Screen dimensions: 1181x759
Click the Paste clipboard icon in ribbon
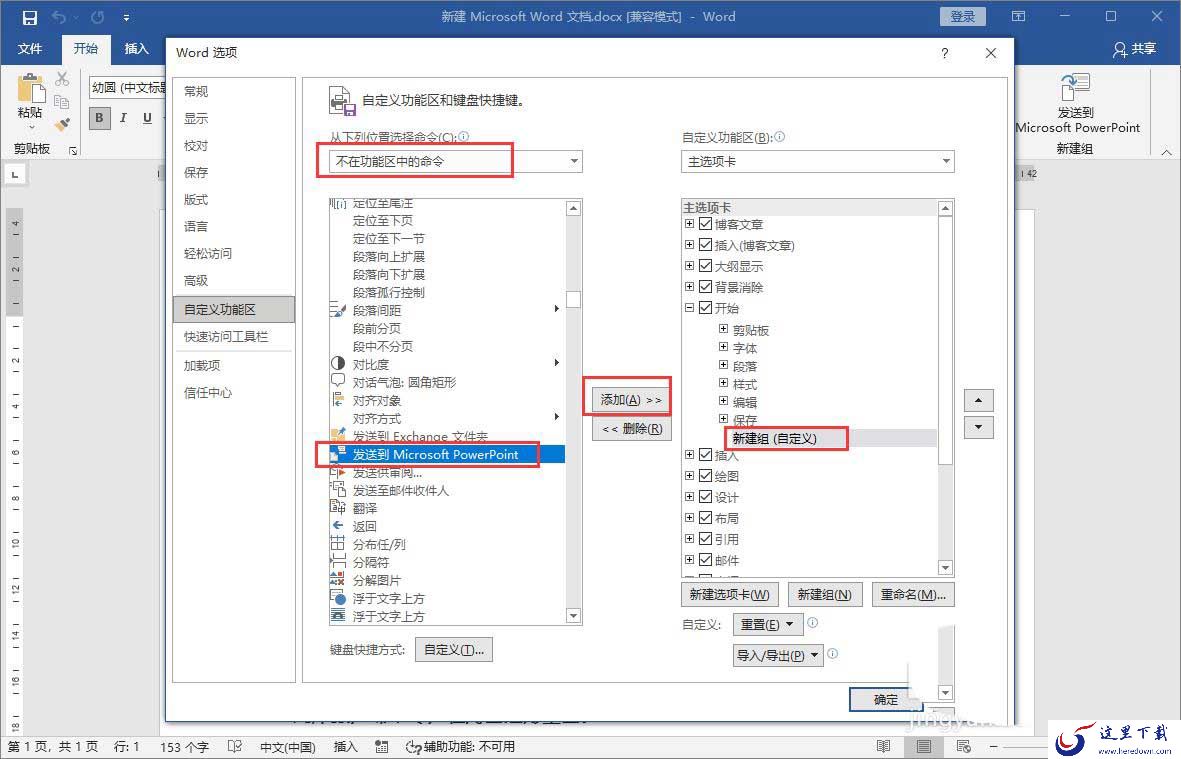pos(31,88)
